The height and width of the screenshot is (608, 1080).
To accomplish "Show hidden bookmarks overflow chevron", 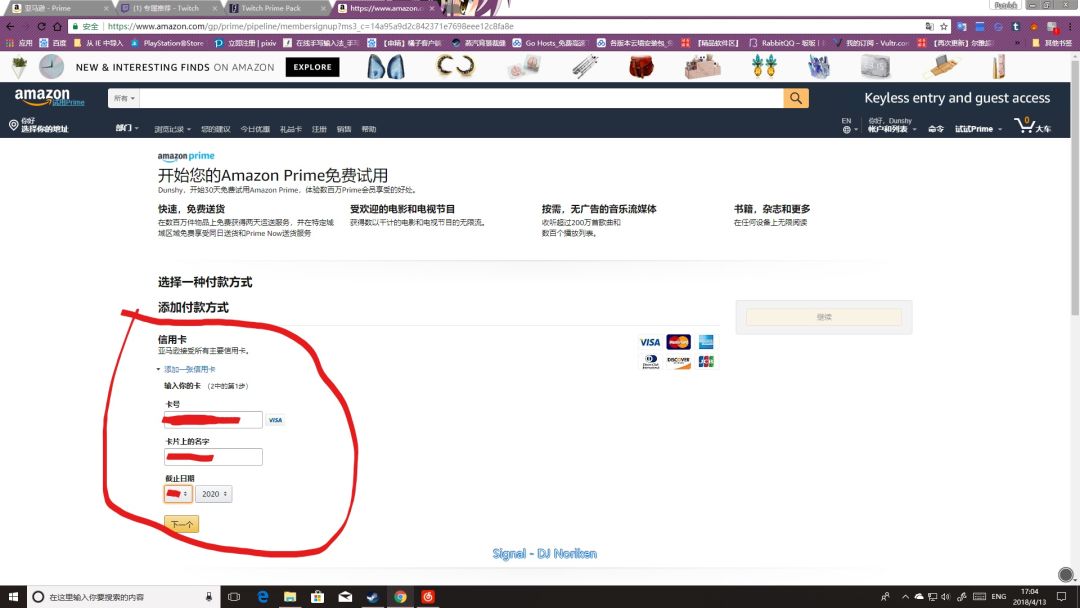I will (1017, 43).
